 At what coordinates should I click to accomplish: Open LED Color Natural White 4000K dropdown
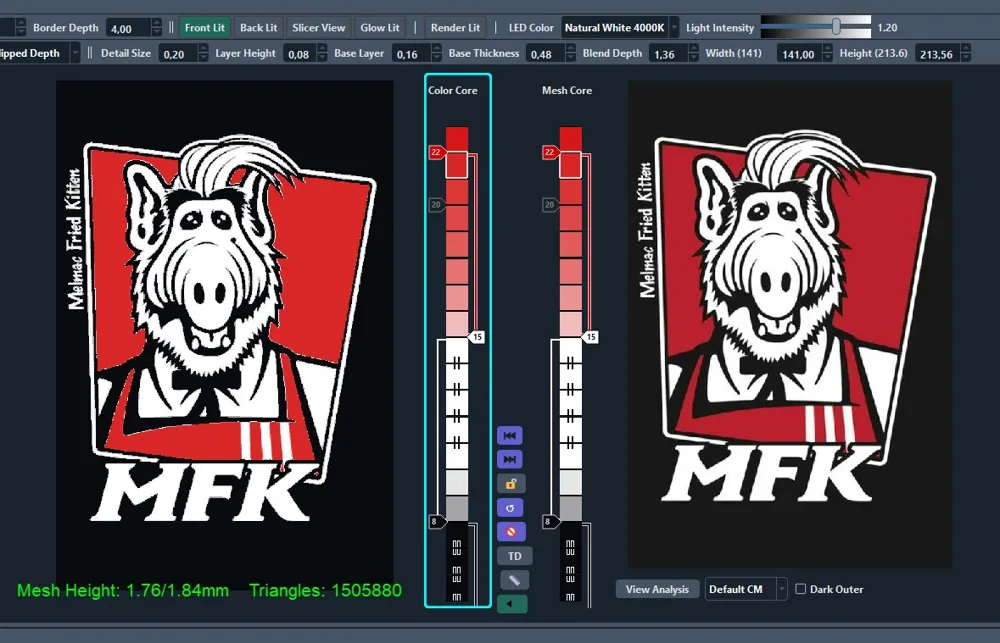pyautogui.click(x=619, y=27)
